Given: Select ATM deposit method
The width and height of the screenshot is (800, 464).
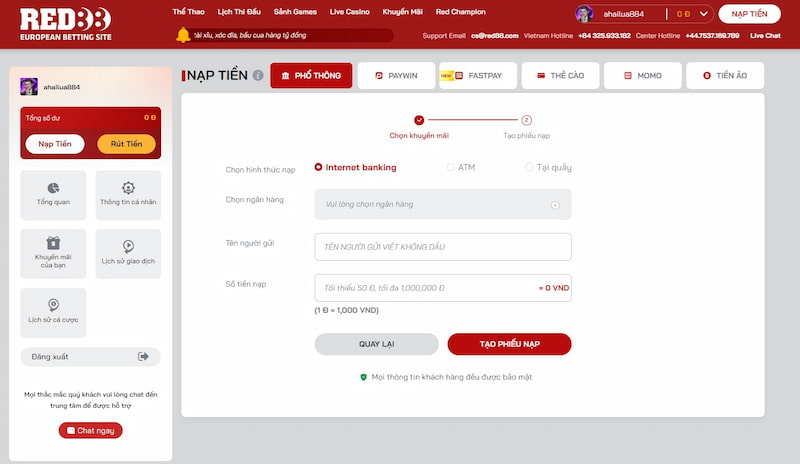Looking at the screenshot, I should [451, 167].
